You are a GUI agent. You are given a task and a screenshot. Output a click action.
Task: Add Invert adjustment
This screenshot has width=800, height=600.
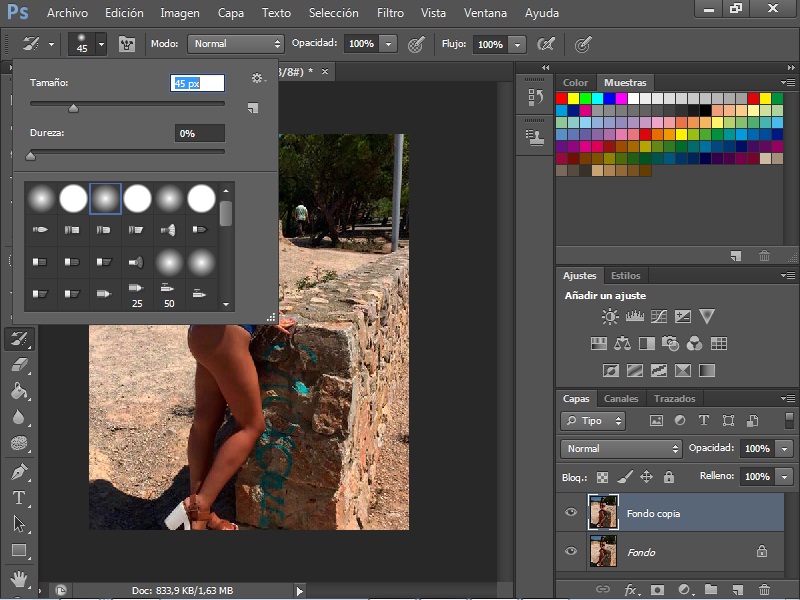coord(610,370)
